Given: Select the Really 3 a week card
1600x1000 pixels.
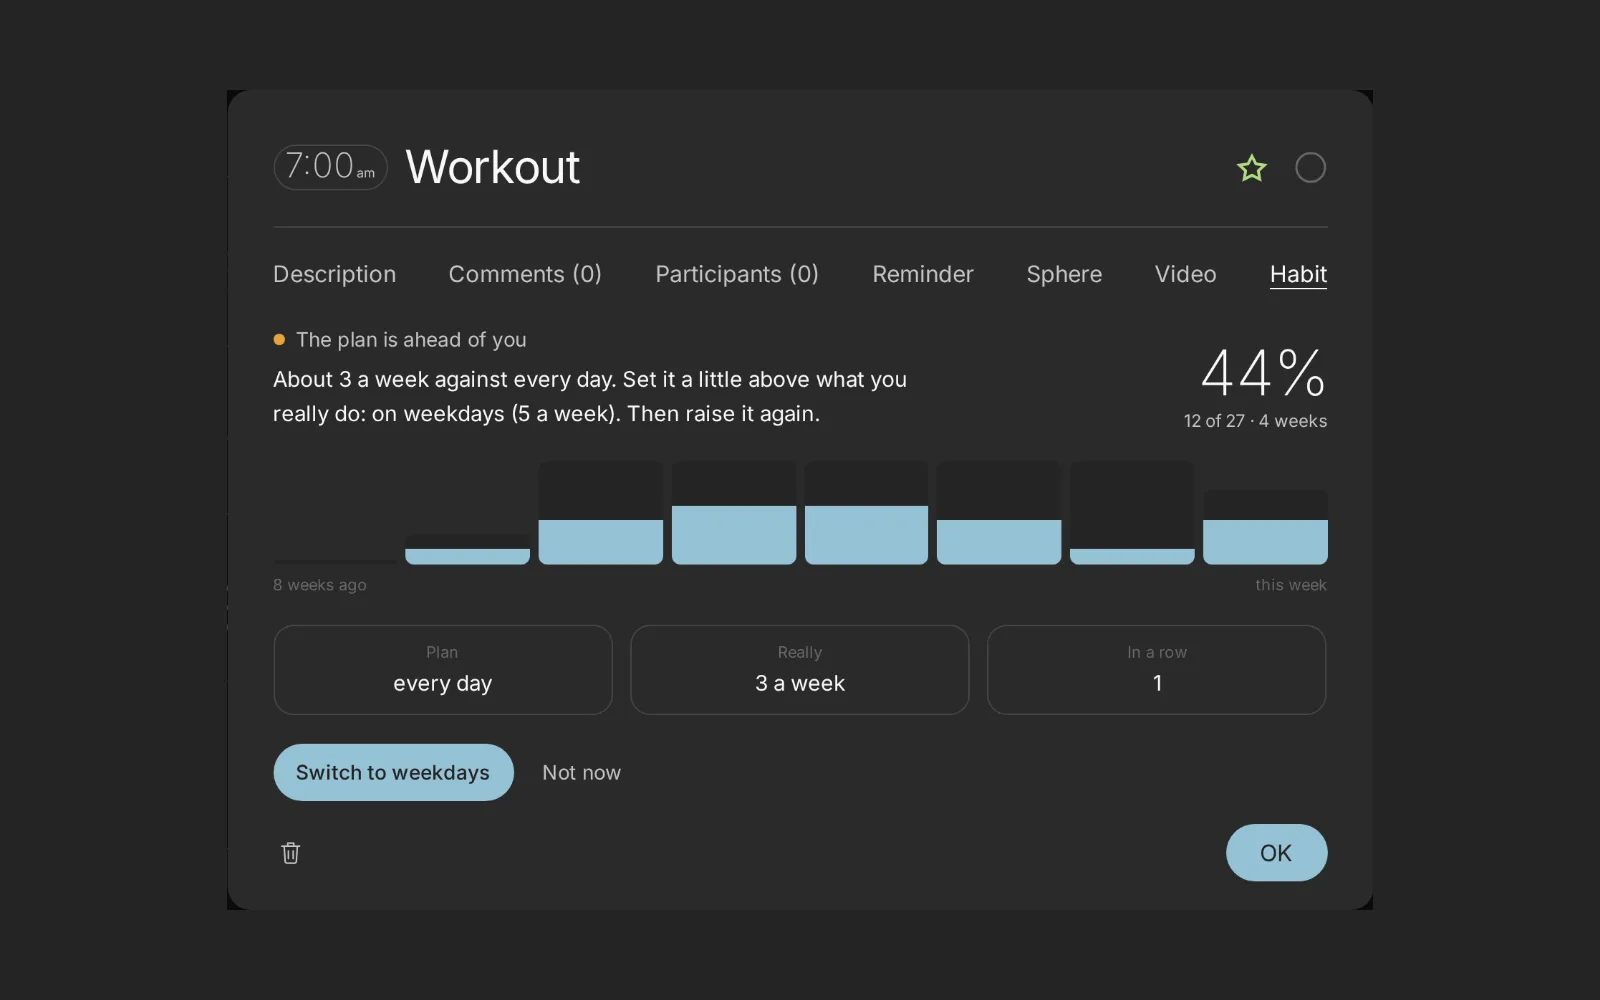Looking at the screenshot, I should tap(799, 670).
